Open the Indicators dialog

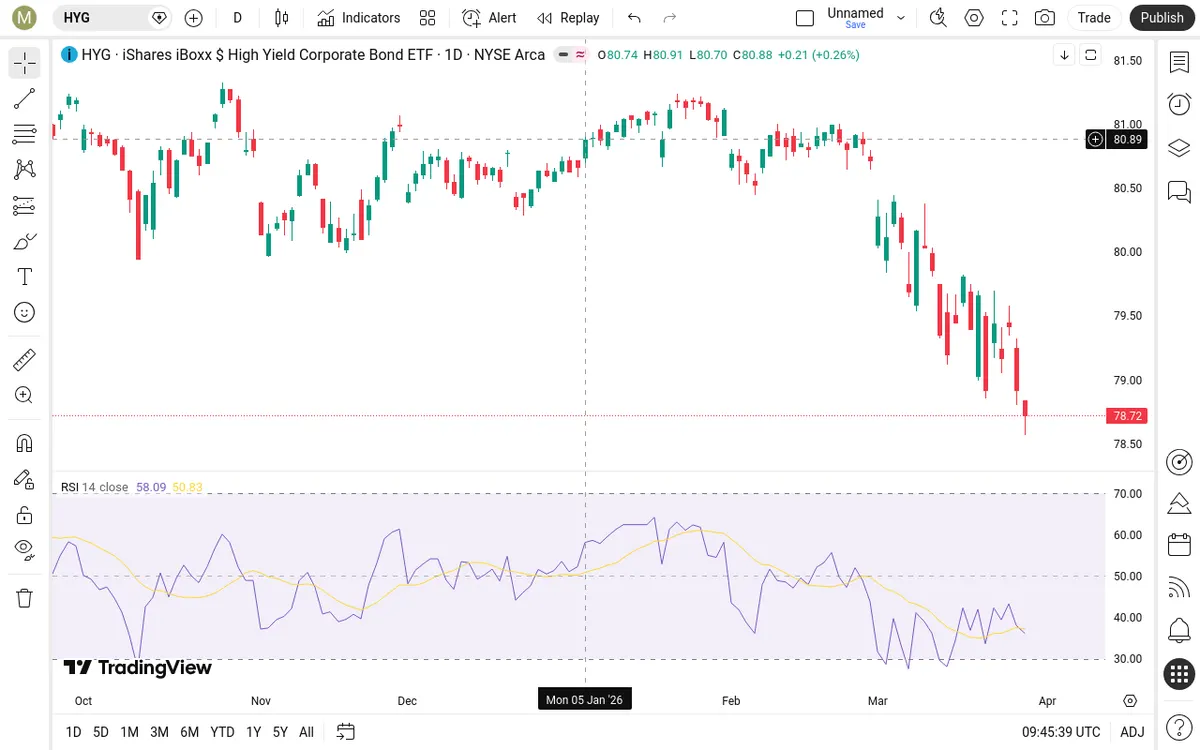pos(359,18)
